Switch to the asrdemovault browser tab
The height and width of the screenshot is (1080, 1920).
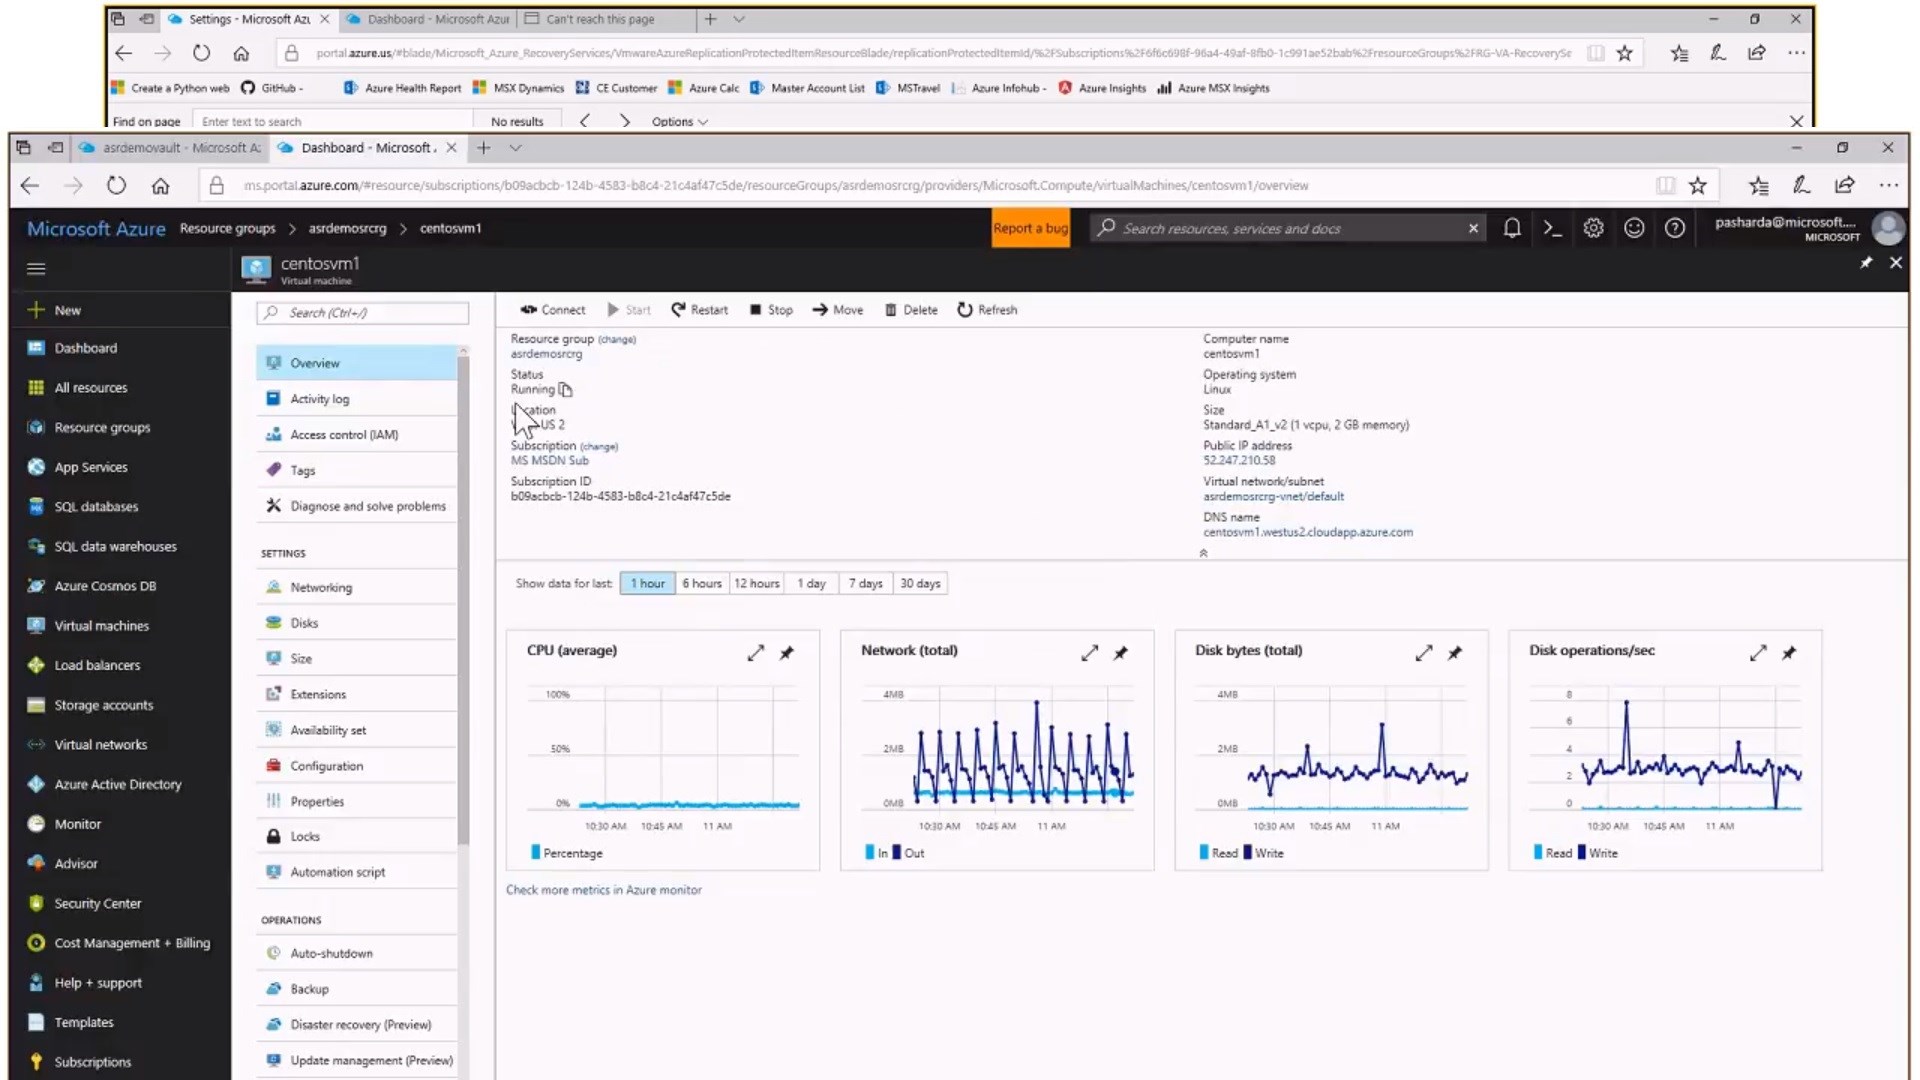tap(170, 148)
